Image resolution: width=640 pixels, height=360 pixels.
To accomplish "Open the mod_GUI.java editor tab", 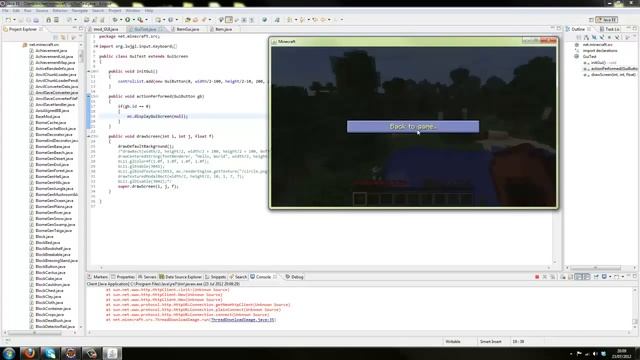I will pyautogui.click(x=106, y=29).
